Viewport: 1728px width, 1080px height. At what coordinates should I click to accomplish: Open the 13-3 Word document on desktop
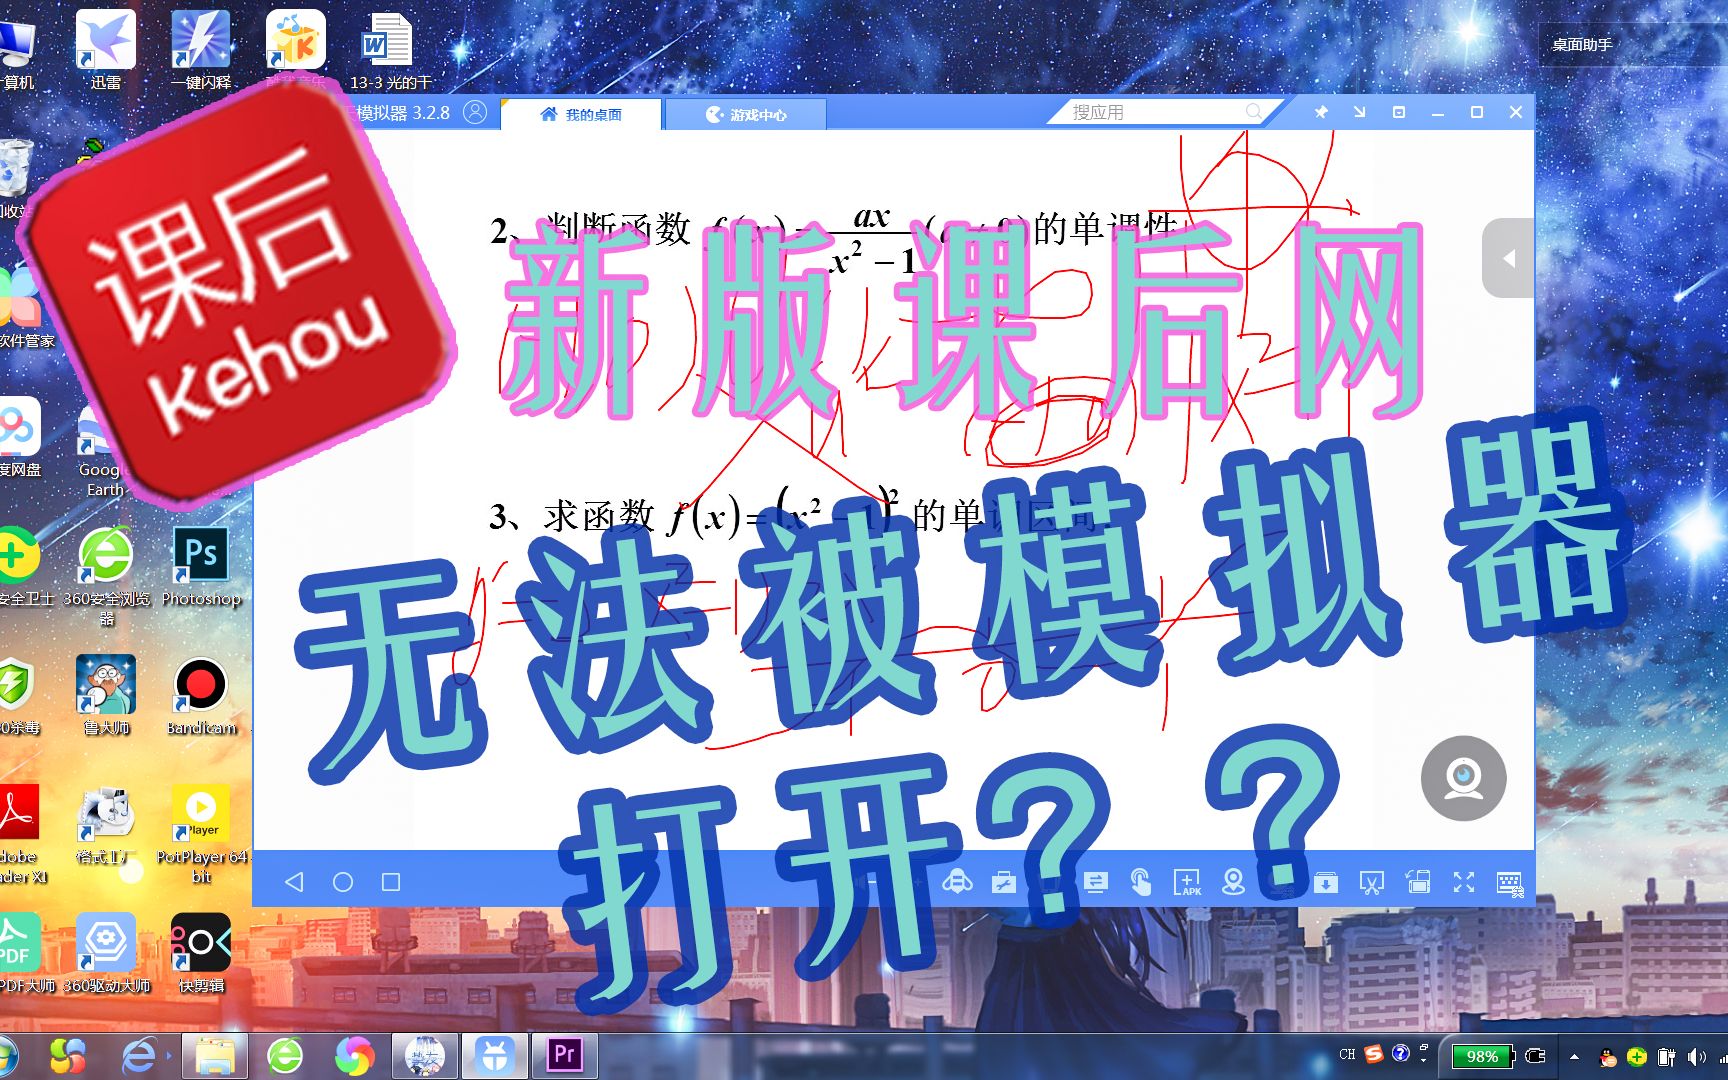[389, 49]
